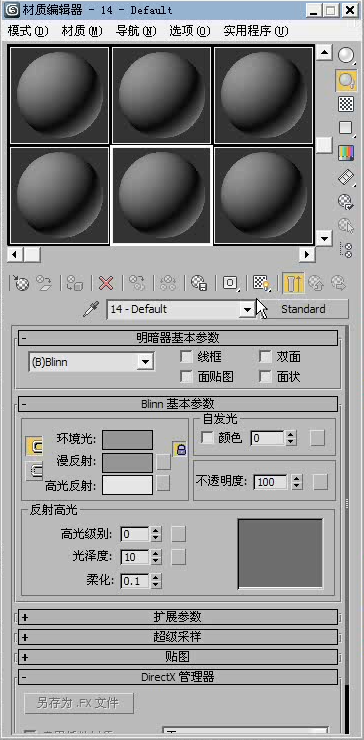Click the 不透明度 value field showing 100
The width and height of the screenshot is (364, 740).
pos(271,482)
